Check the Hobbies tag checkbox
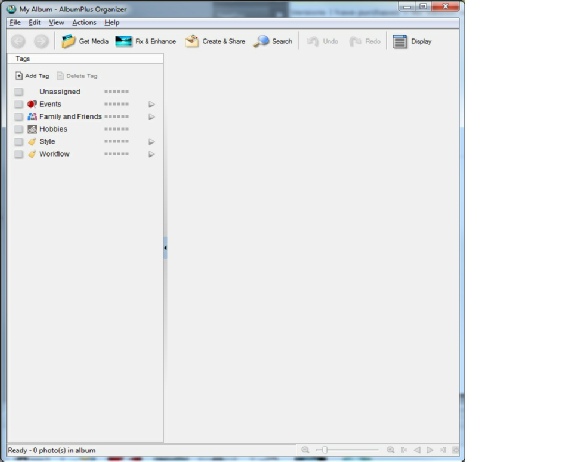This screenshot has width=584, height=462. coord(19,129)
